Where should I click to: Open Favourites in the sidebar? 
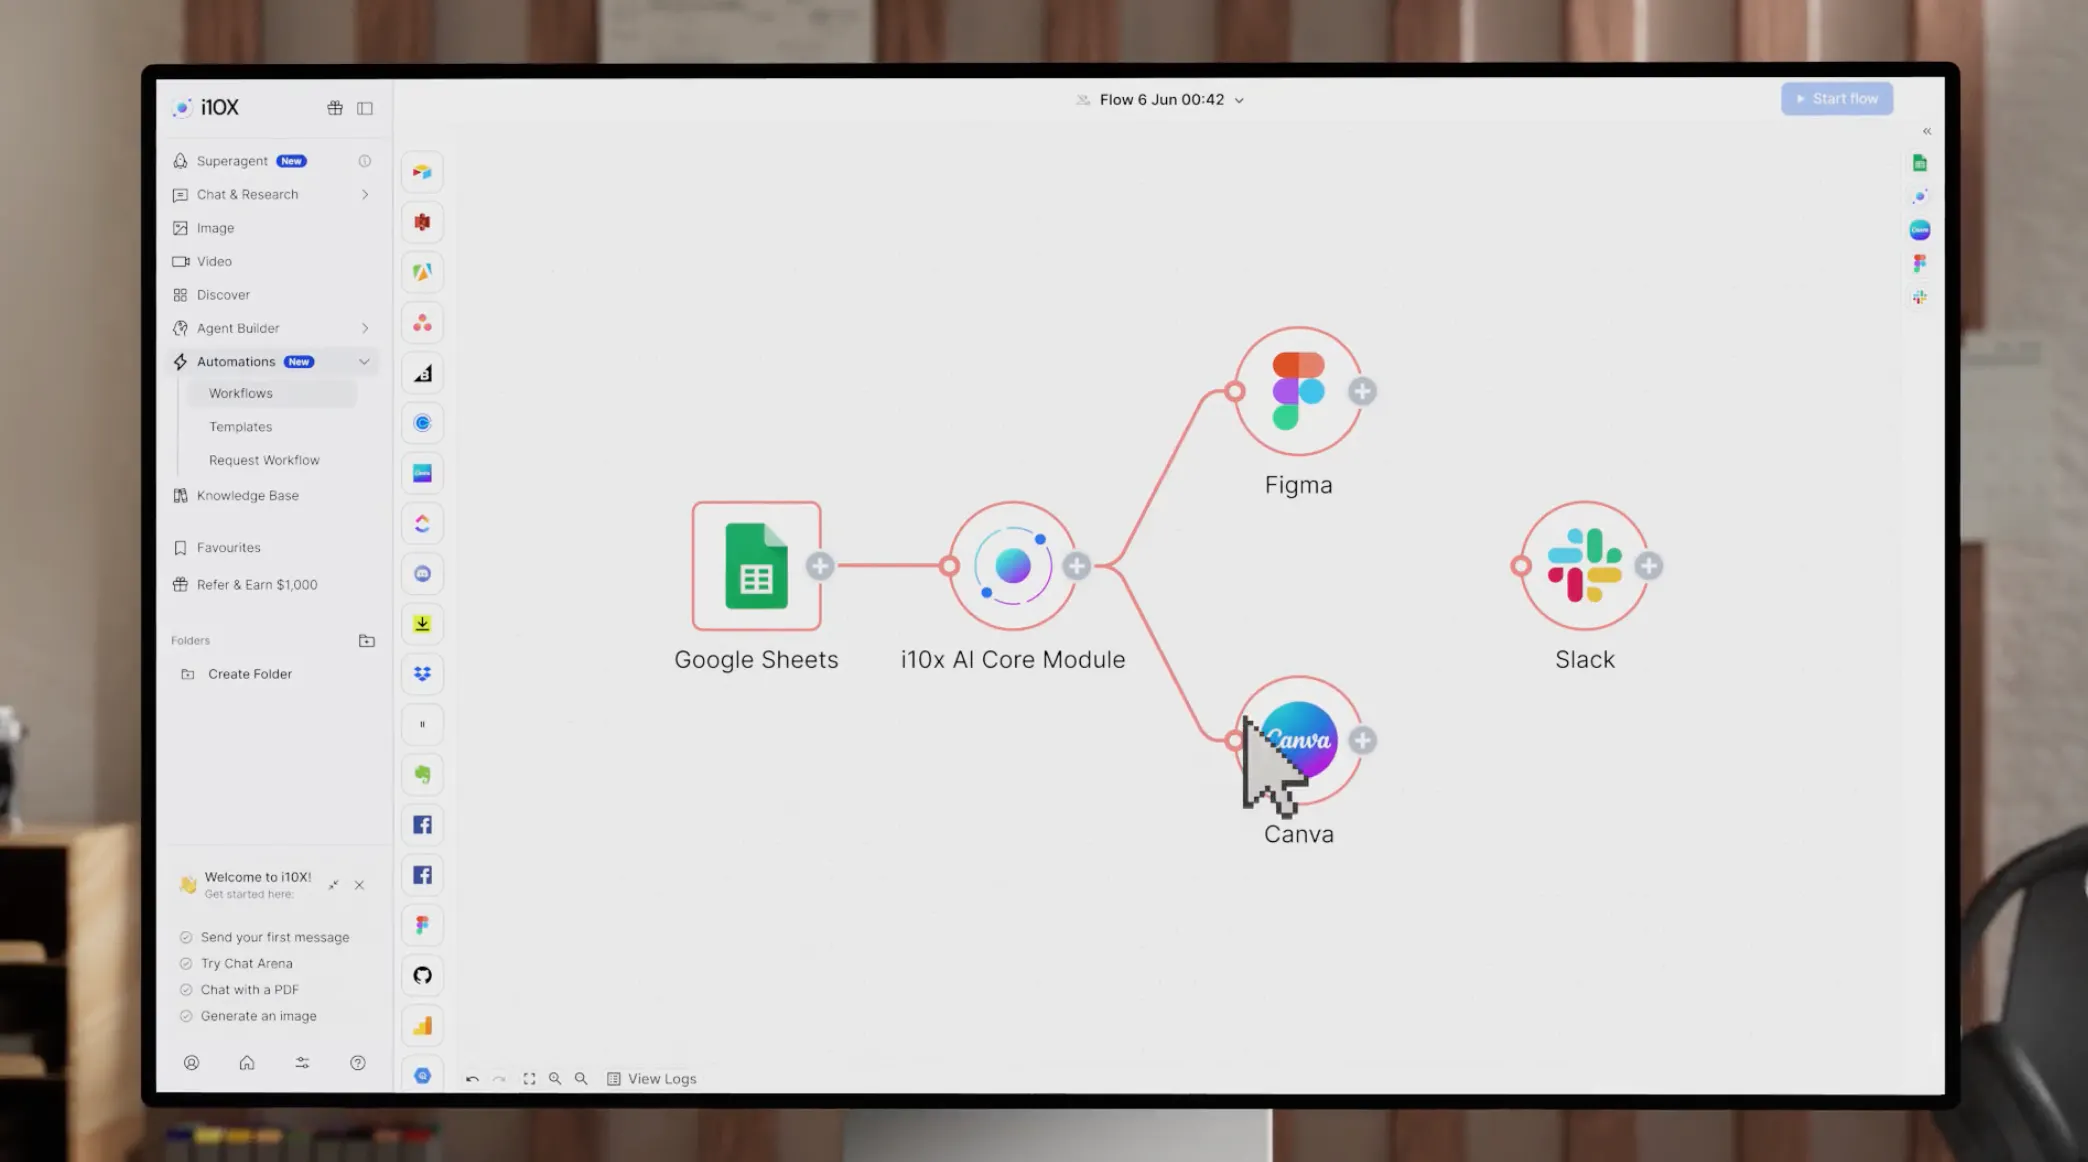click(x=229, y=548)
